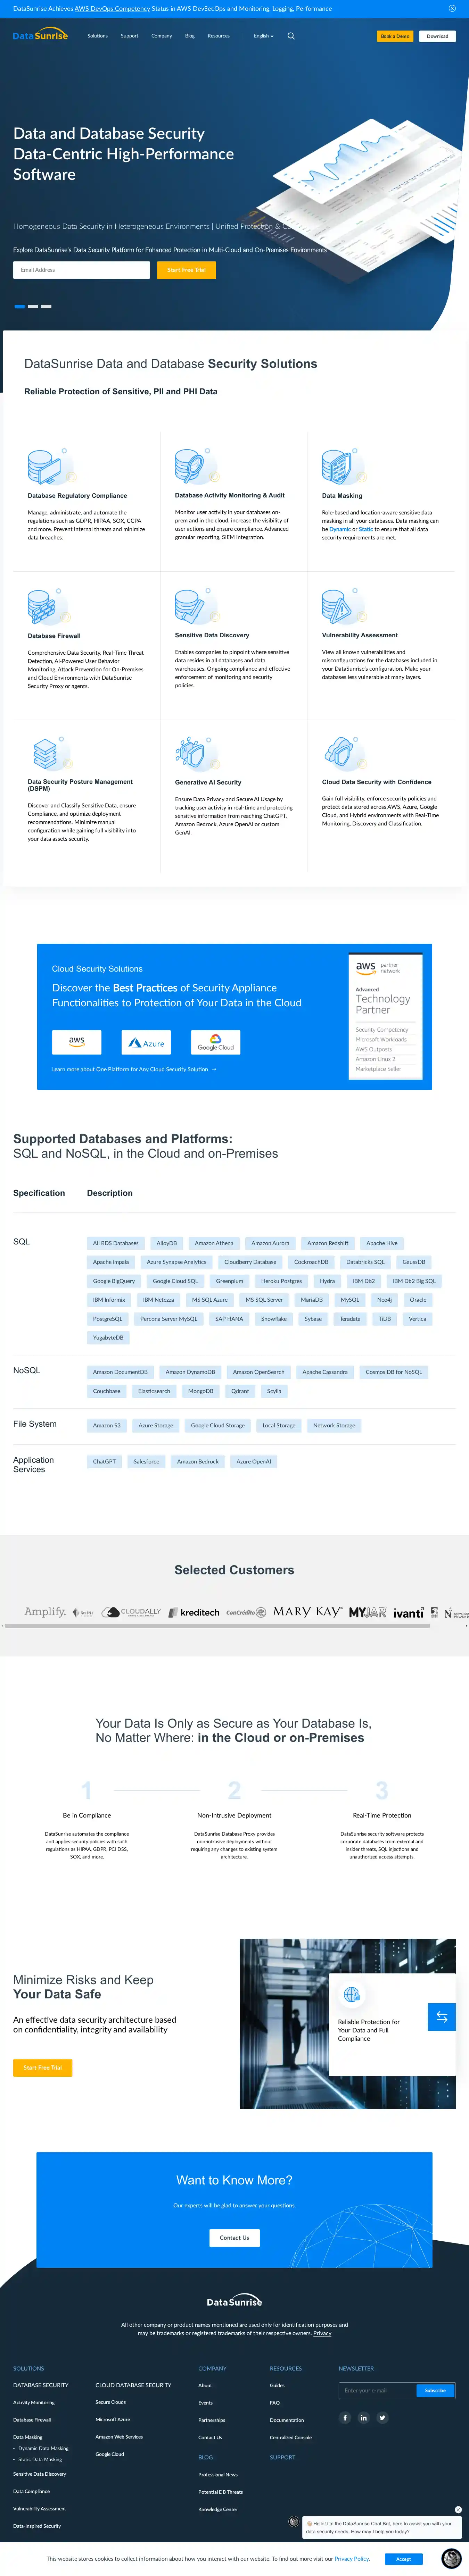Click the Contact Us button
The width and height of the screenshot is (469, 2576).
coord(234,2237)
